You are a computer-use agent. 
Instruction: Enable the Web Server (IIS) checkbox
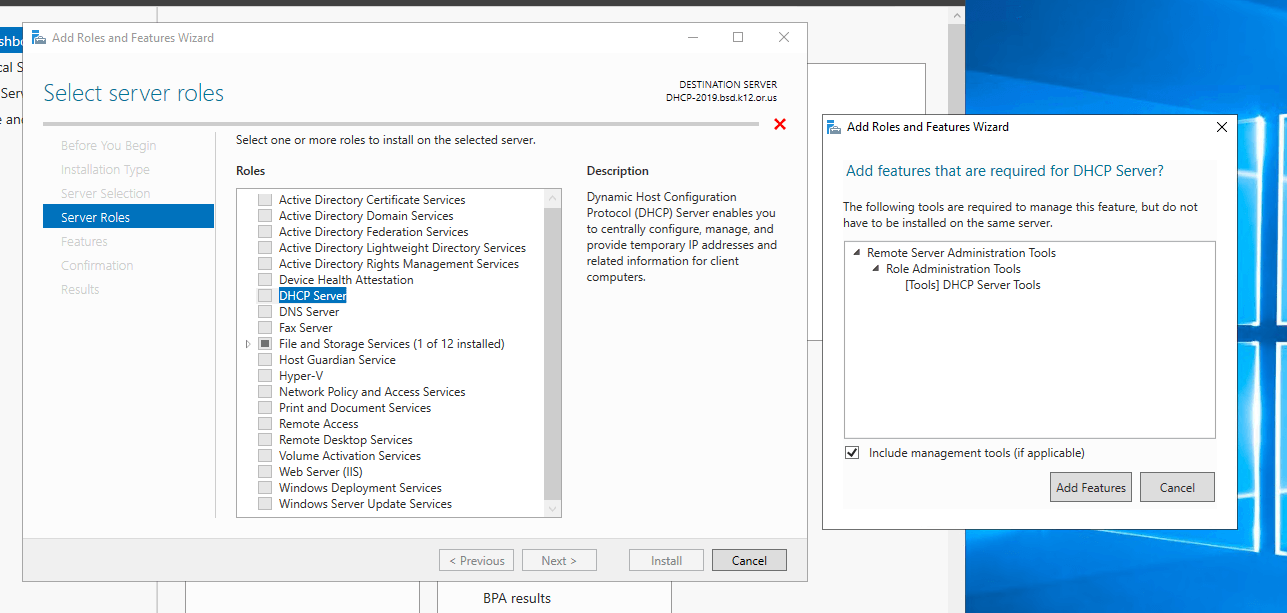pyautogui.click(x=265, y=472)
